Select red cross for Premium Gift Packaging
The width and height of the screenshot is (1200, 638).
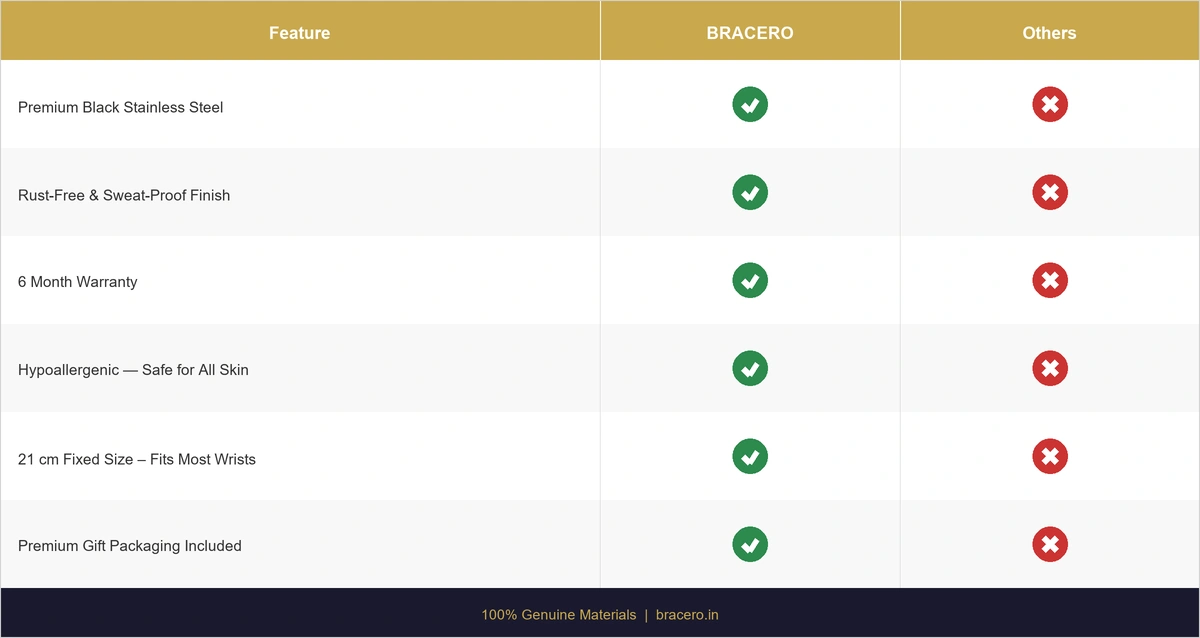[1050, 544]
